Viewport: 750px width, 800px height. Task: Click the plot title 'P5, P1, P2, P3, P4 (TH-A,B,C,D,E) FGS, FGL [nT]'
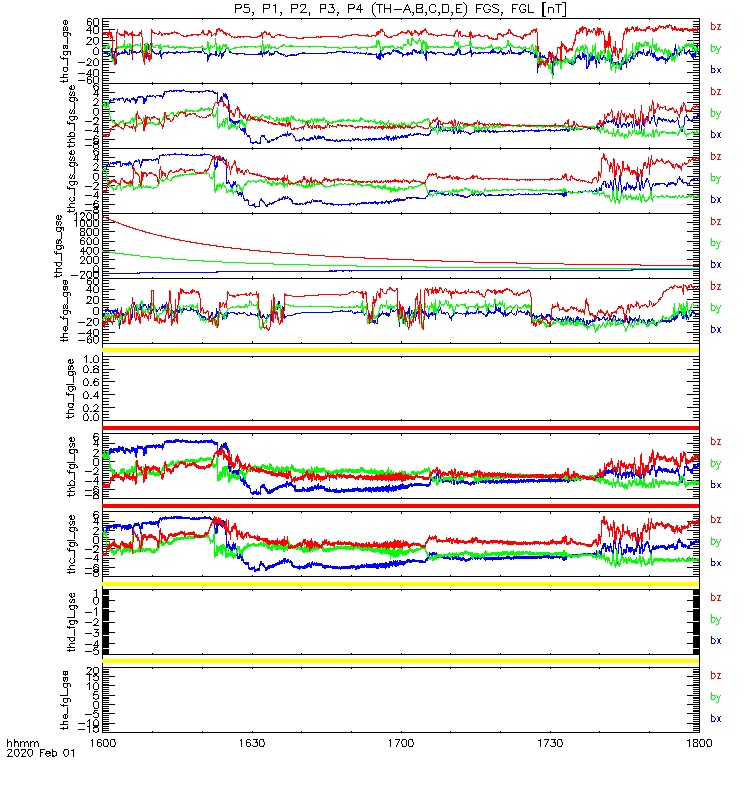coord(401,9)
